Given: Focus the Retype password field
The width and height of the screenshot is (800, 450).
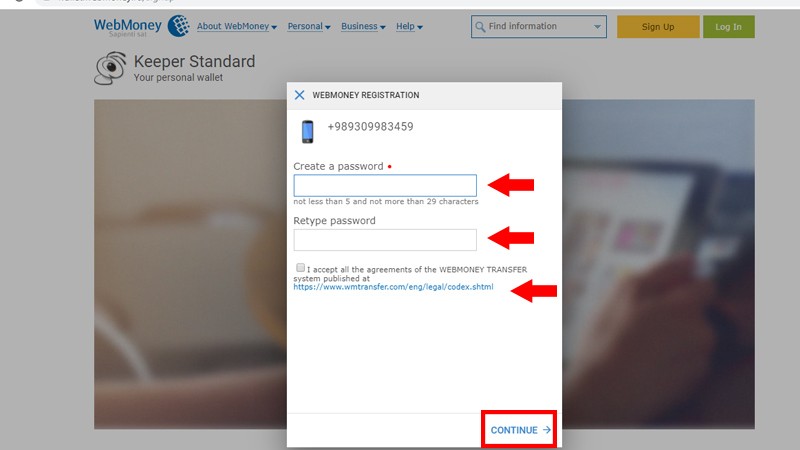Looking at the screenshot, I should 385,240.
